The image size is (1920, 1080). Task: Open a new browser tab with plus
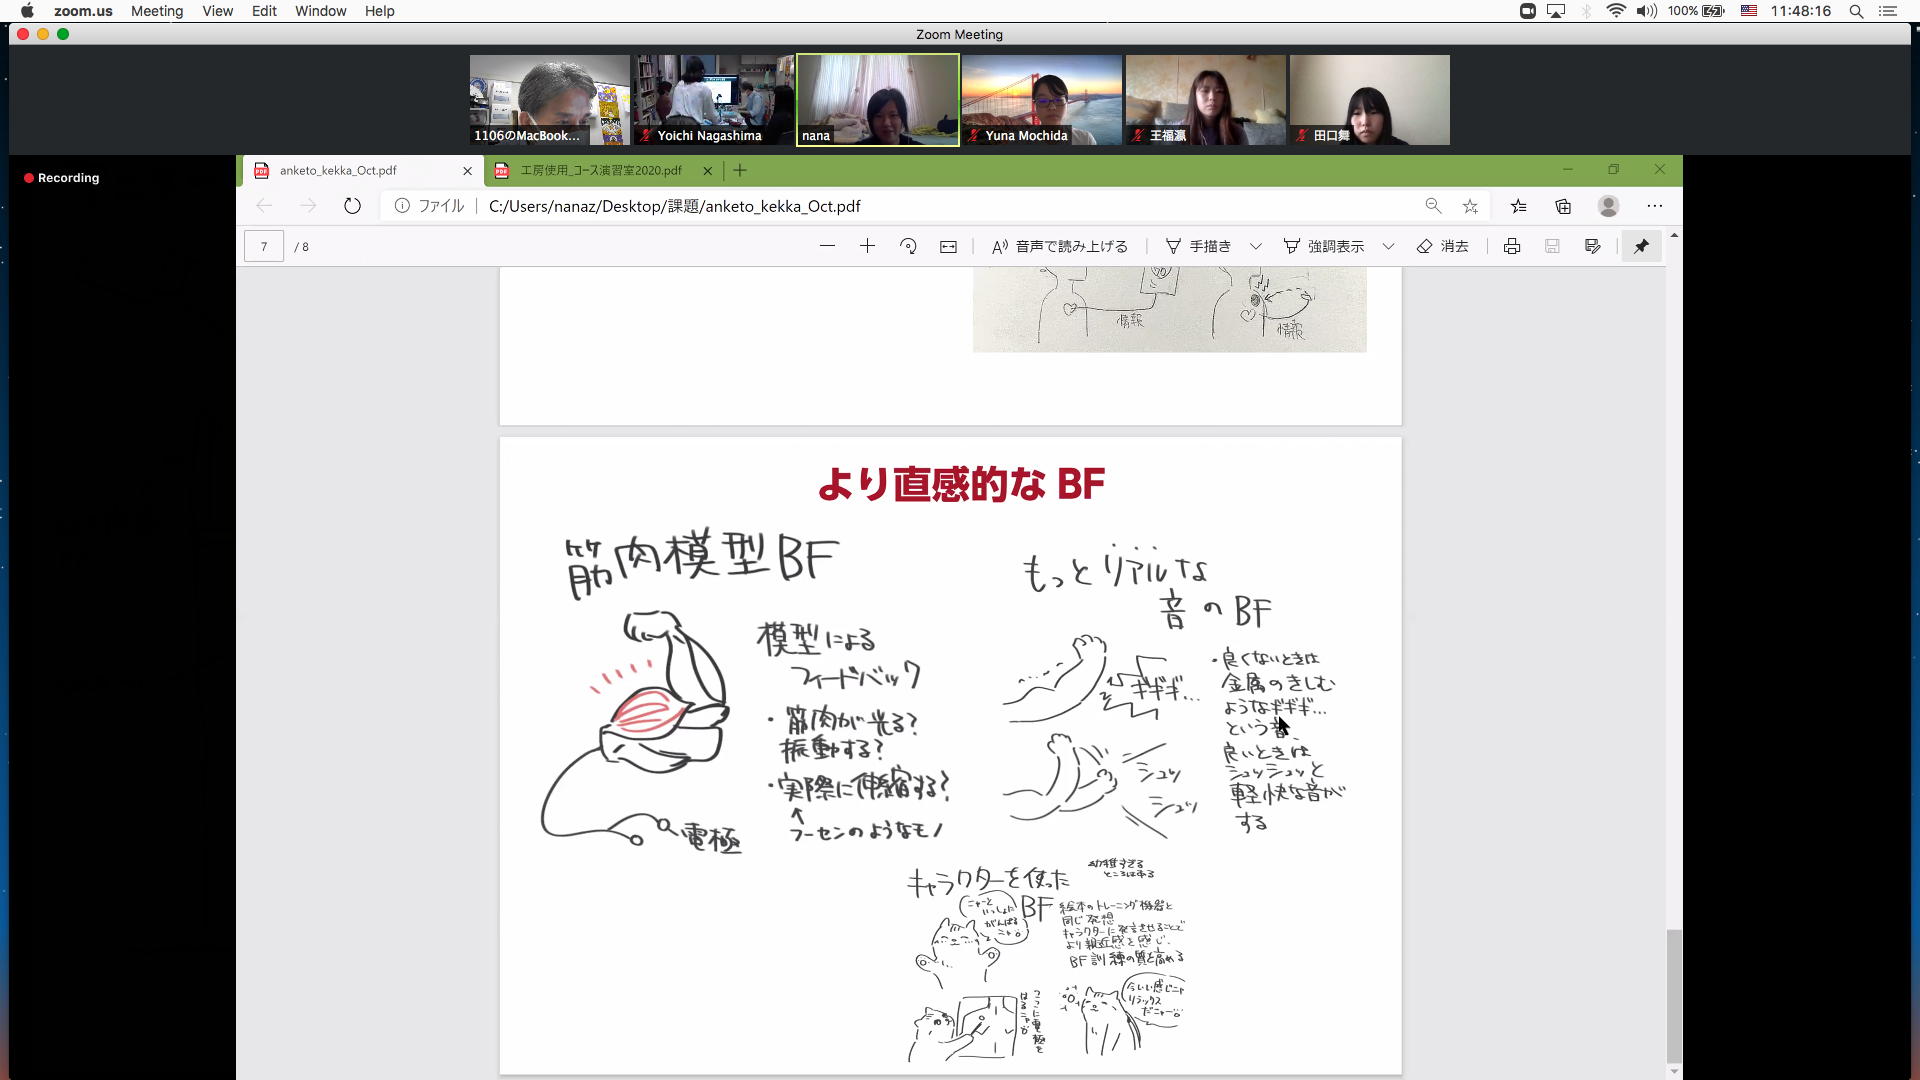[740, 171]
